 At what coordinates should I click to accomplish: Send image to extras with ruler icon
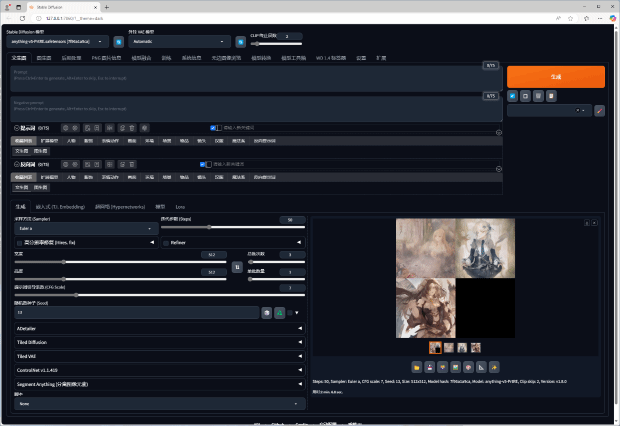[481, 367]
